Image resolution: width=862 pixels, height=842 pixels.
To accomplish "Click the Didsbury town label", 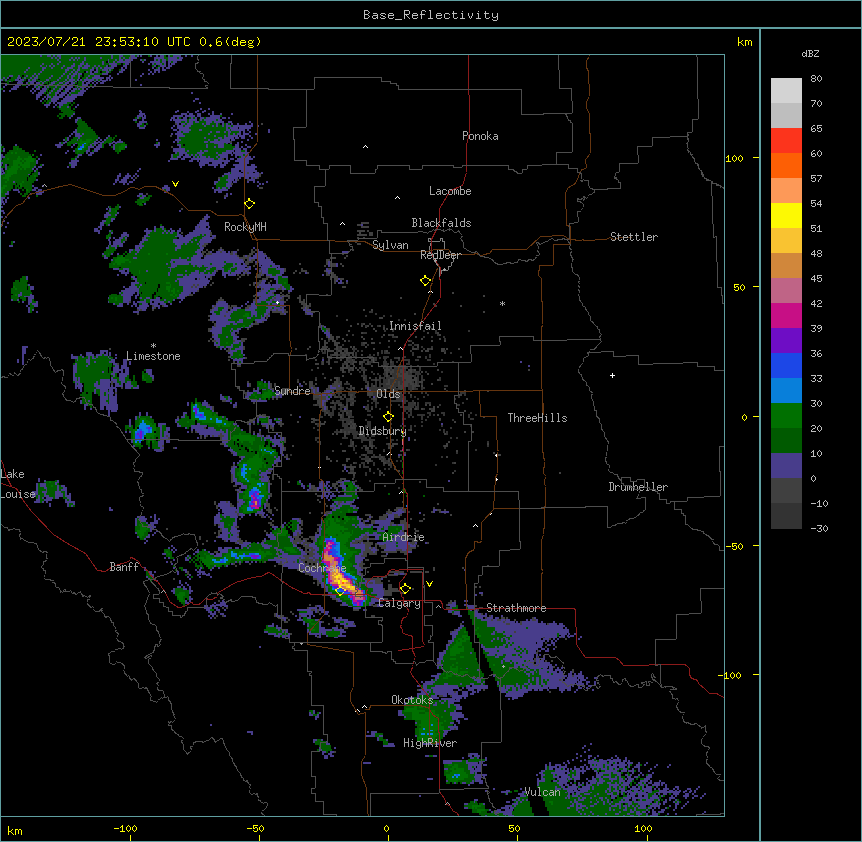I will coord(382,431).
